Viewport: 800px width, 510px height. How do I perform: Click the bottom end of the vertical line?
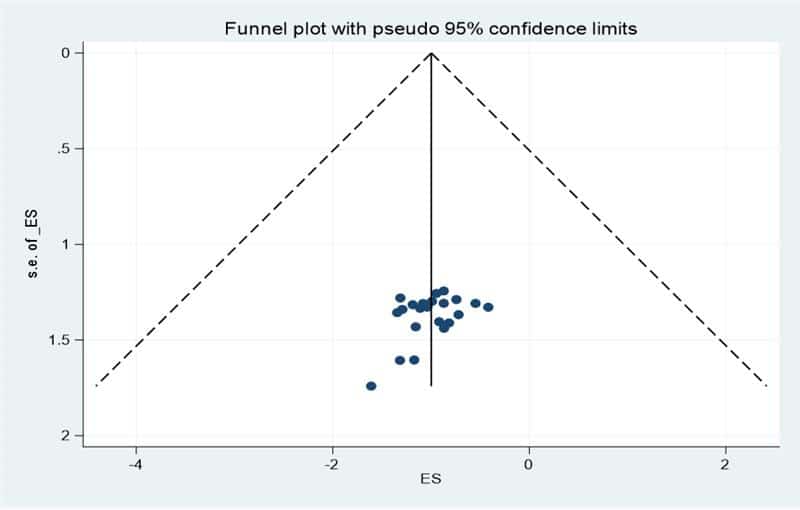431,385
